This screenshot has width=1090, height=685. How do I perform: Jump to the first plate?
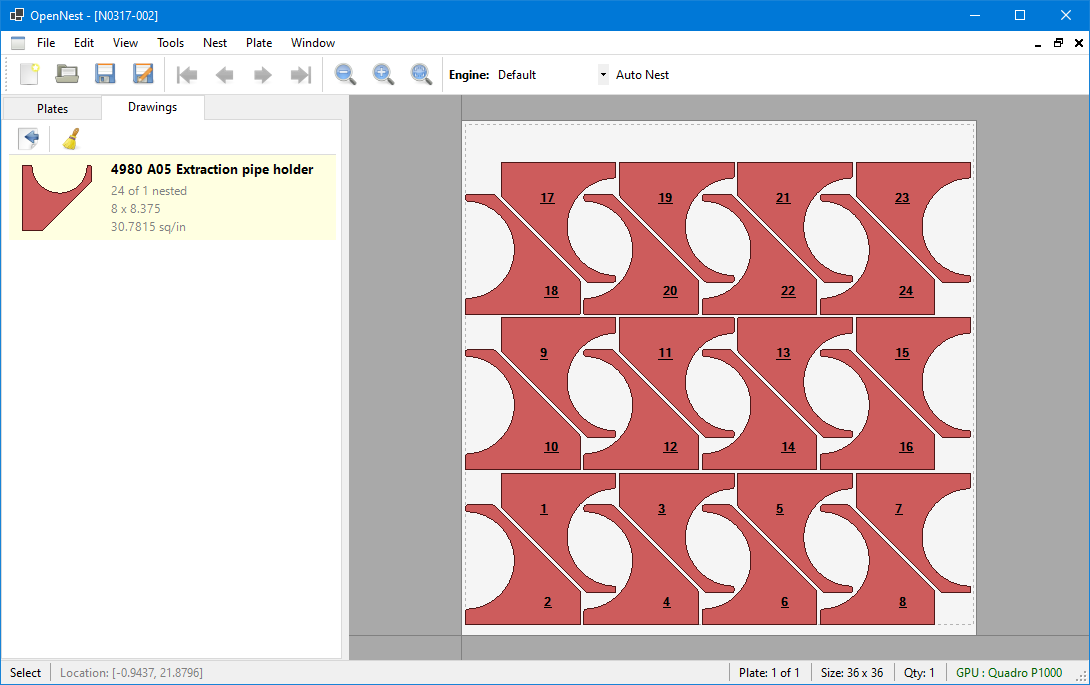pos(186,74)
